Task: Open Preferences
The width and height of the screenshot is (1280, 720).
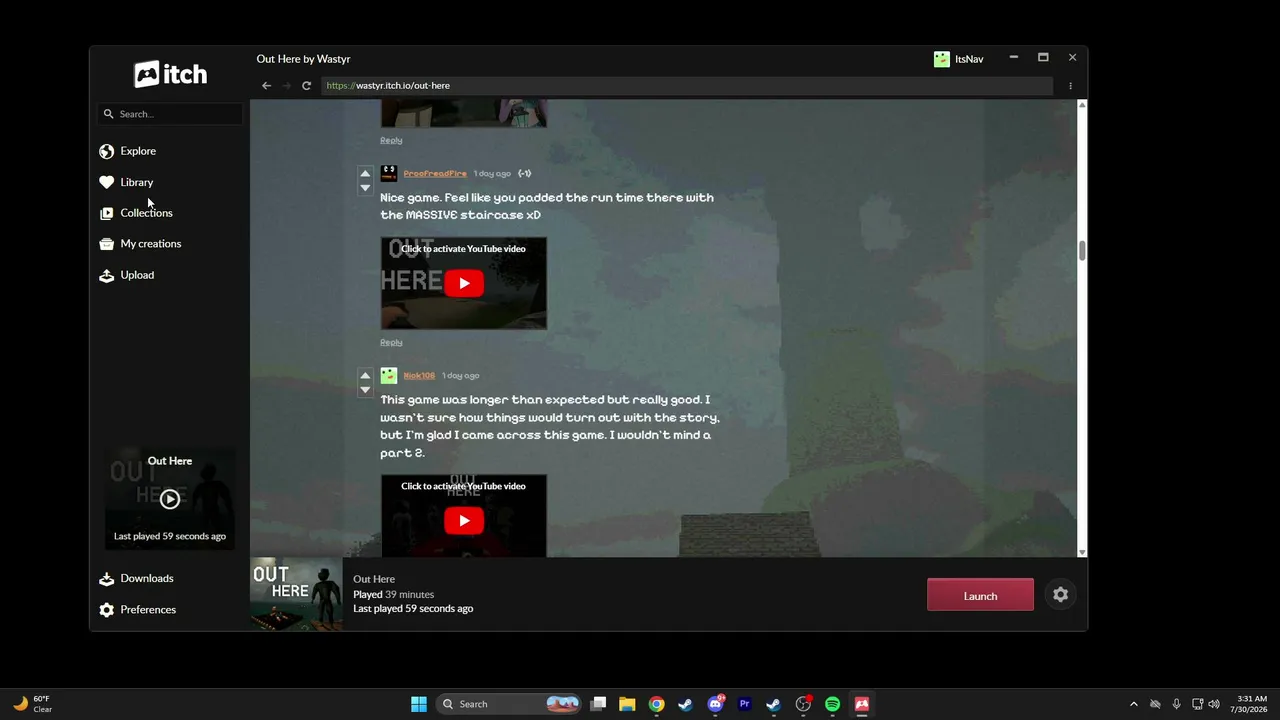Action: click(147, 609)
